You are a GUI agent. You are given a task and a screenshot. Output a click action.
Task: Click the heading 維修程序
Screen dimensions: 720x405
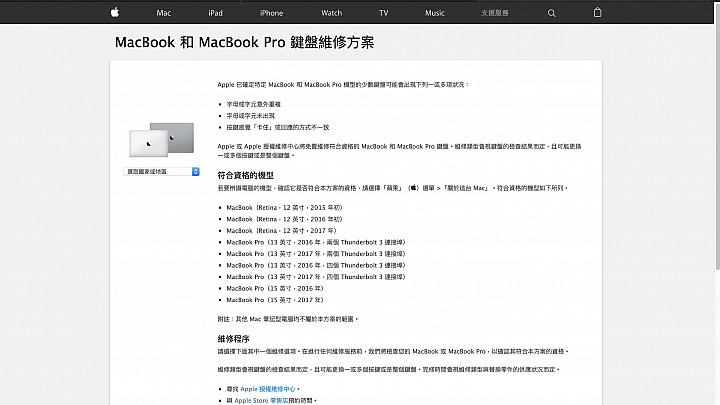[x=233, y=339]
